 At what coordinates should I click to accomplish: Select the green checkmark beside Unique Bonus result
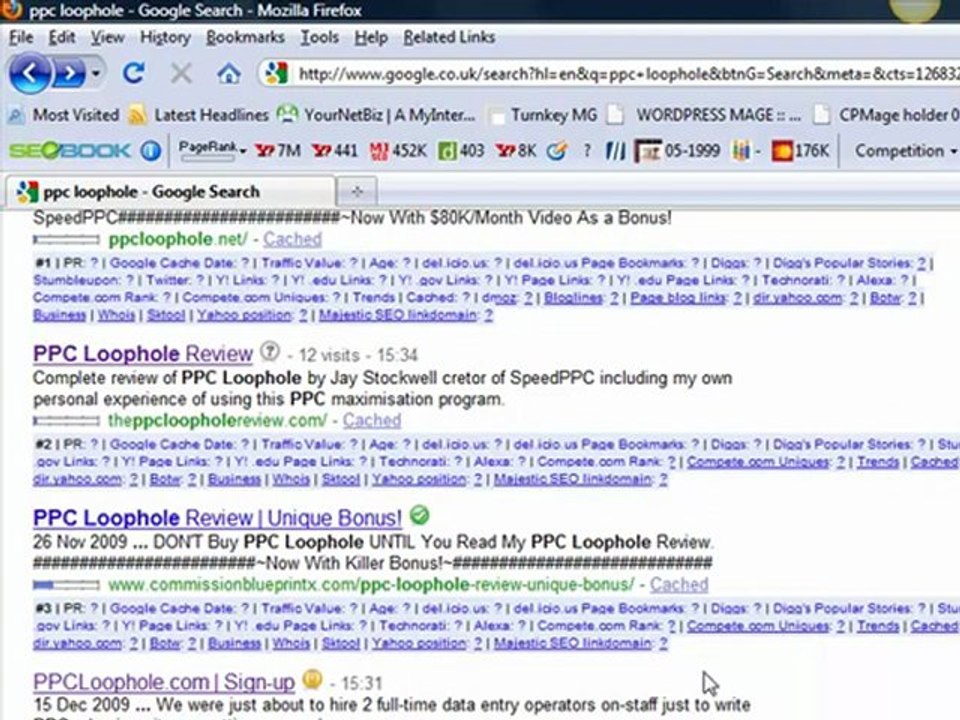420,516
